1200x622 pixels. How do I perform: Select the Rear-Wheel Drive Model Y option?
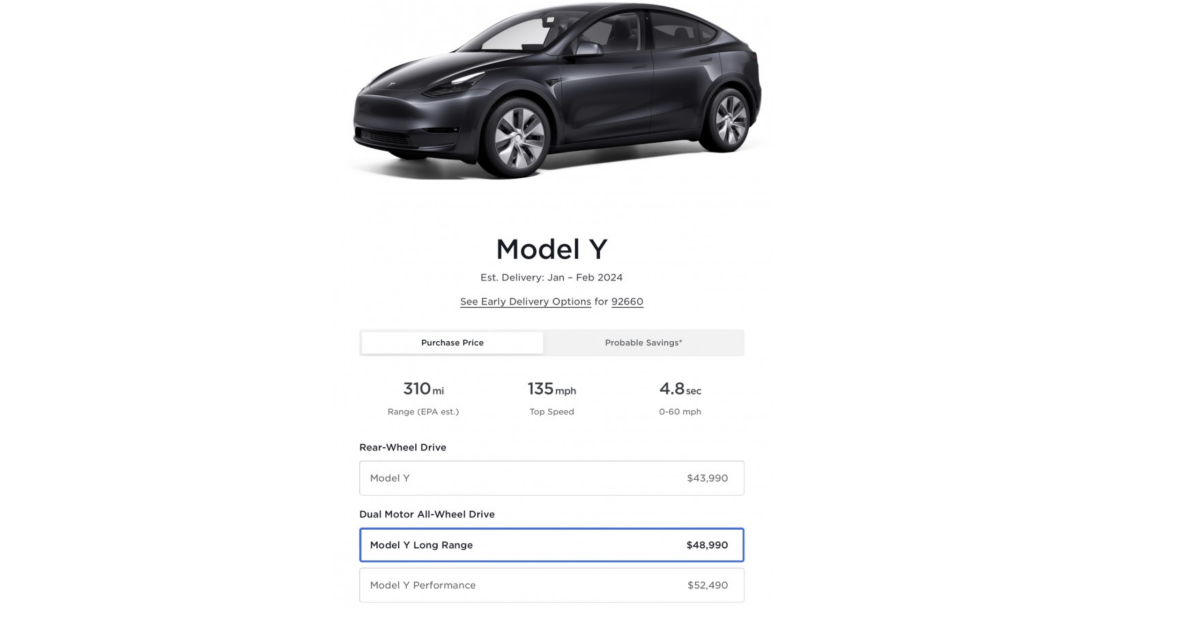click(x=551, y=478)
